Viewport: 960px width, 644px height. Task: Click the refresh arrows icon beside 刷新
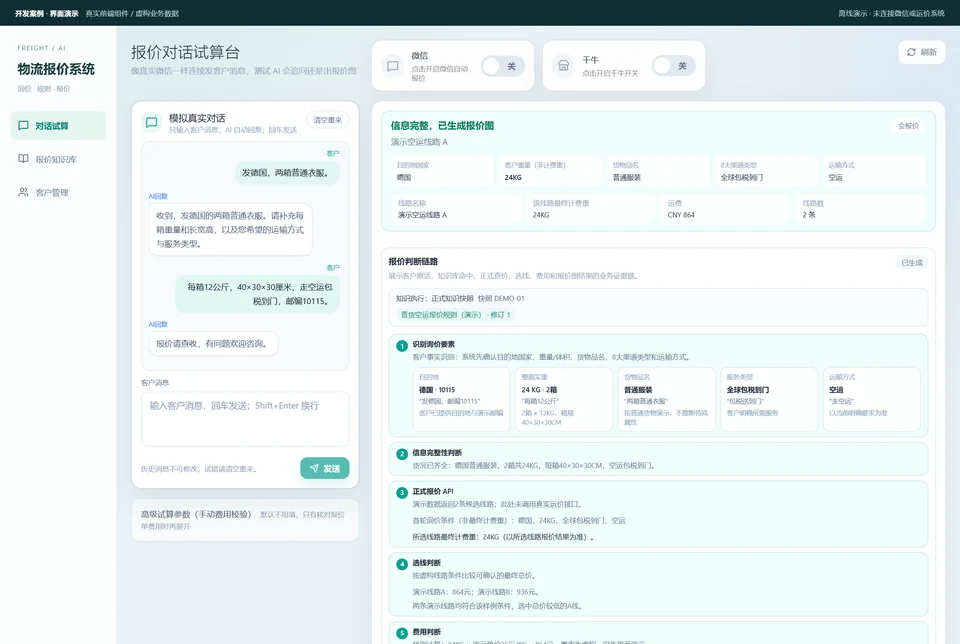911,52
